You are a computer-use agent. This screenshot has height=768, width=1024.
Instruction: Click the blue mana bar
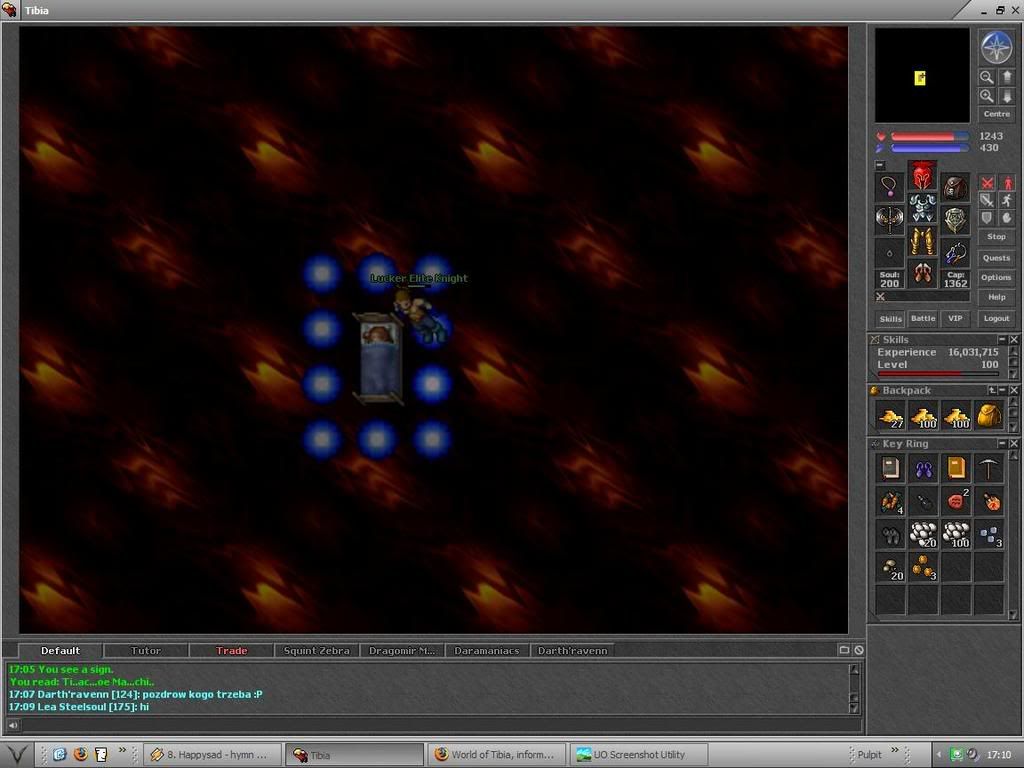tap(929, 148)
